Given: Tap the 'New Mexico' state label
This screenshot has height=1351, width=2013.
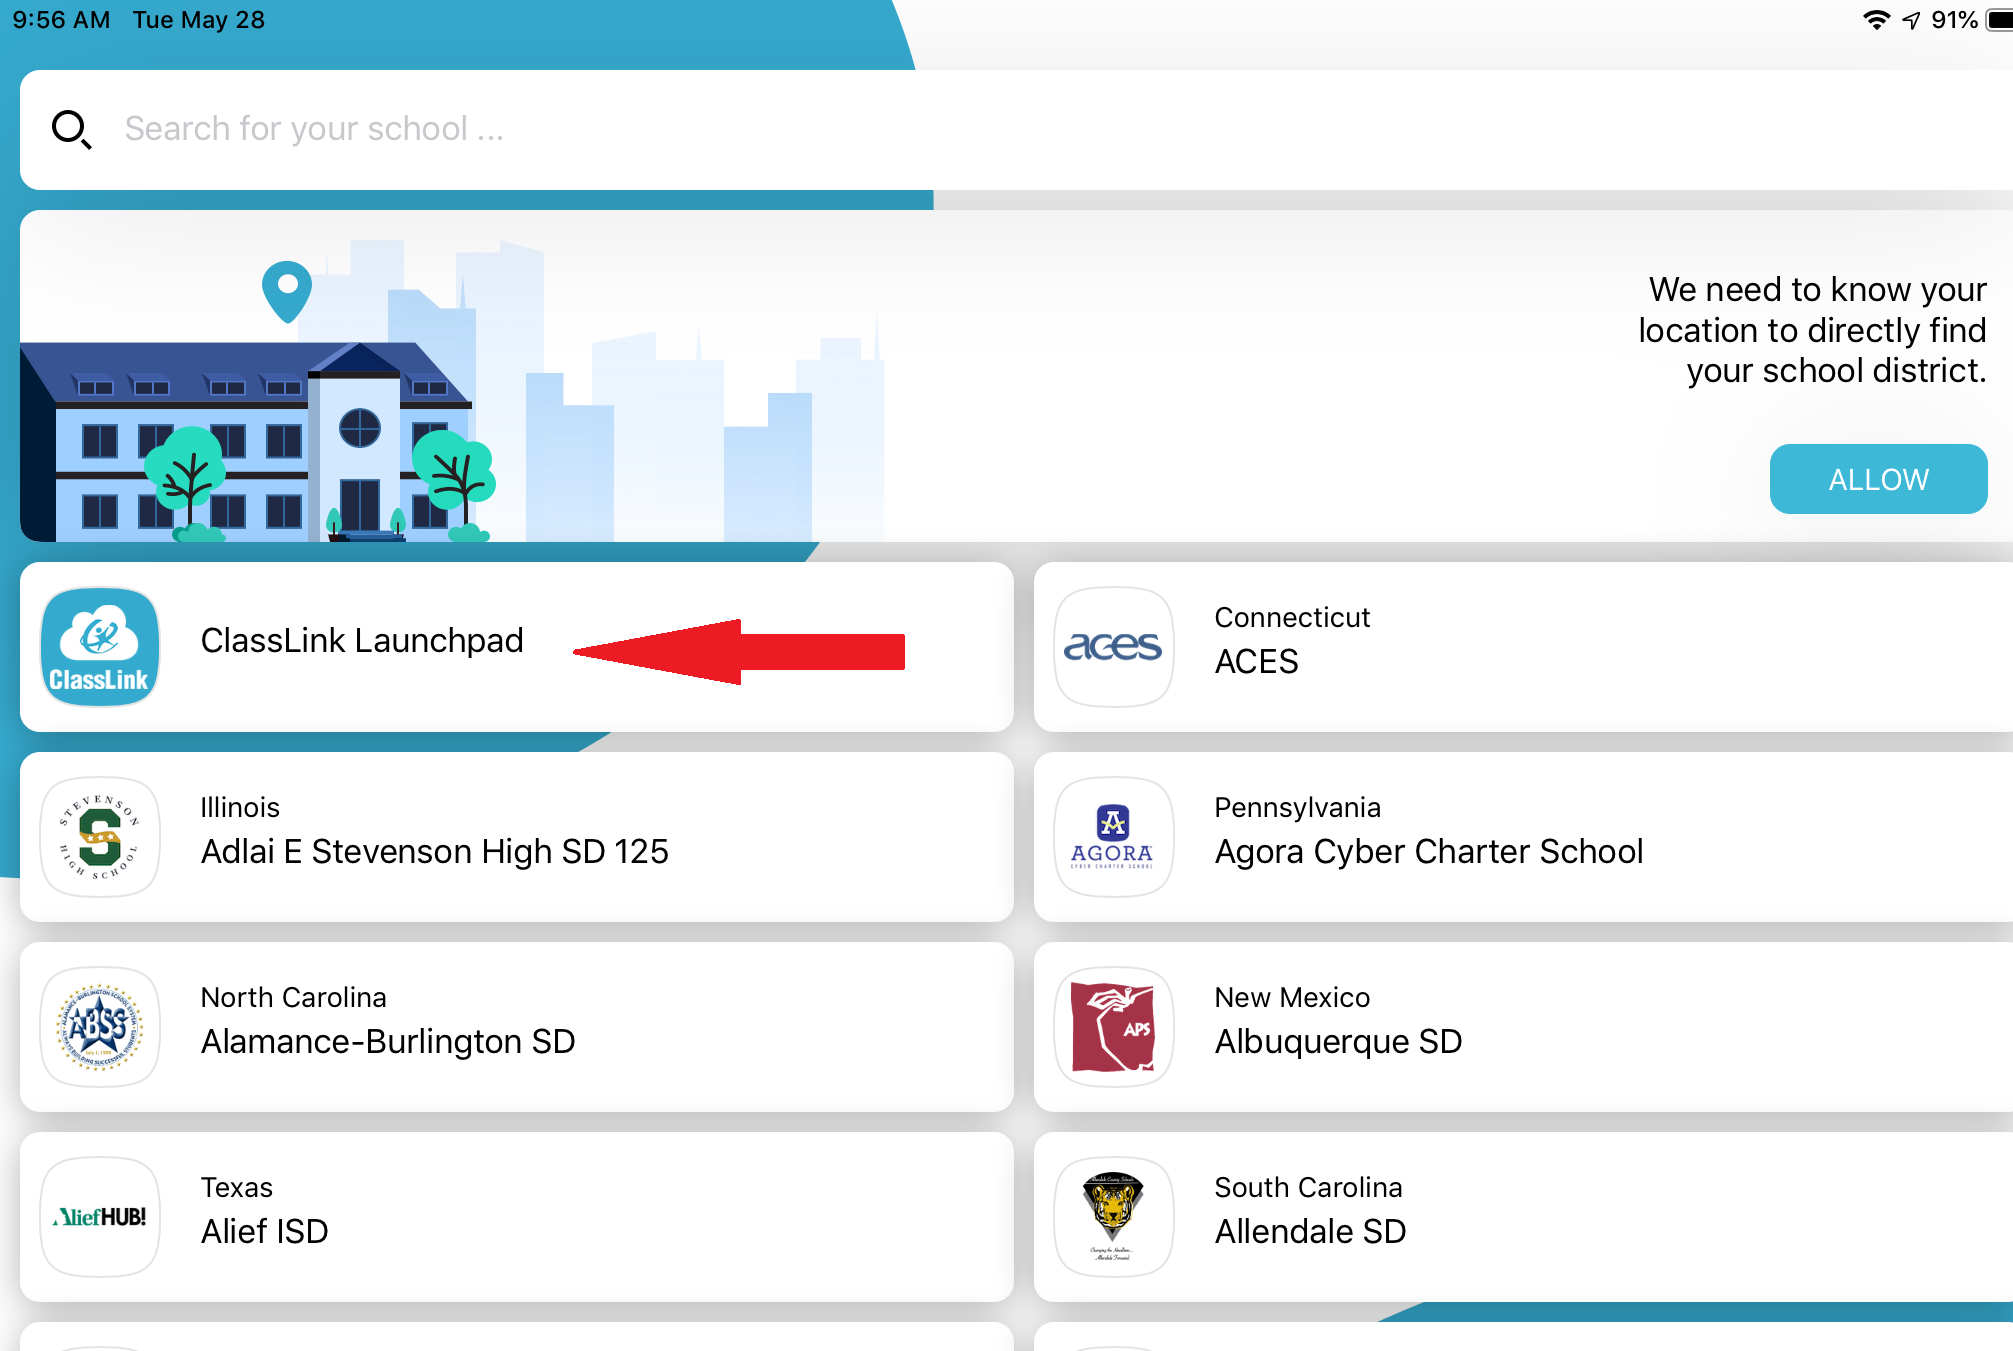Looking at the screenshot, I should tap(1292, 997).
